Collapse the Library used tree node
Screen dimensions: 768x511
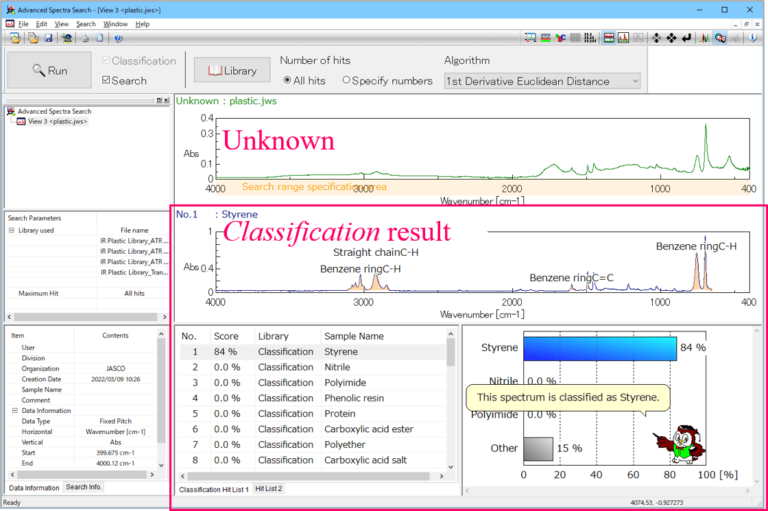[x=12, y=230]
